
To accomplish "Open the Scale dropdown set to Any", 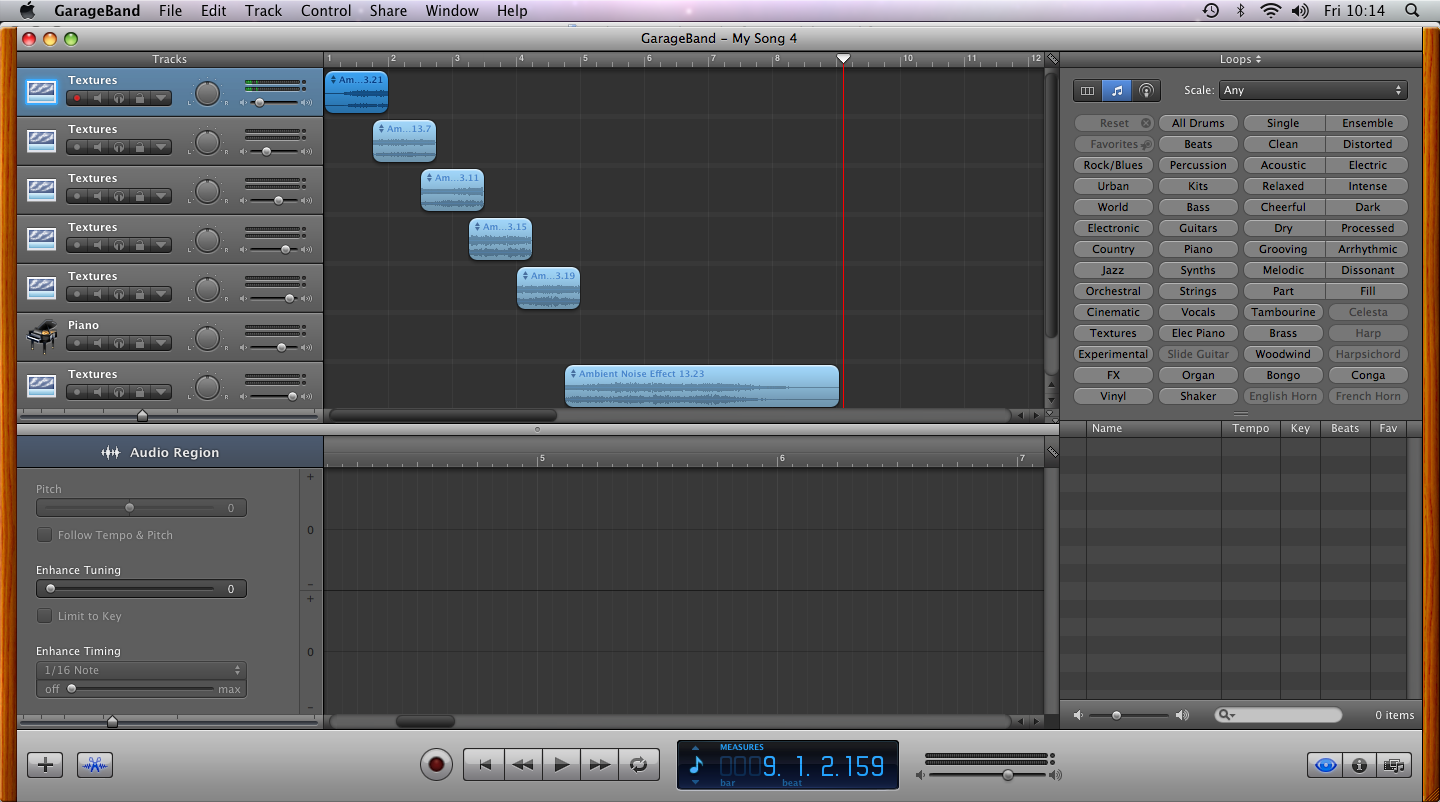I will (1313, 90).
